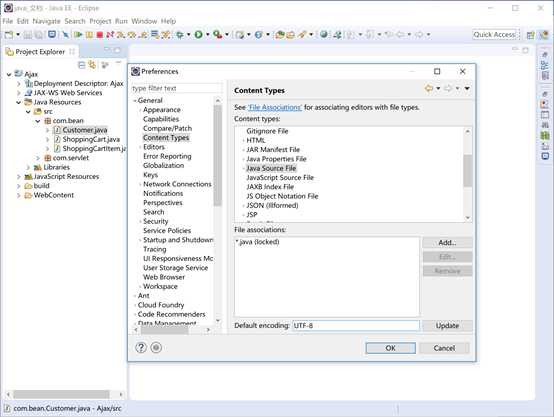Click the green Resume debug icon
This screenshot has height=417, width=554.
[x=78, y=35]
